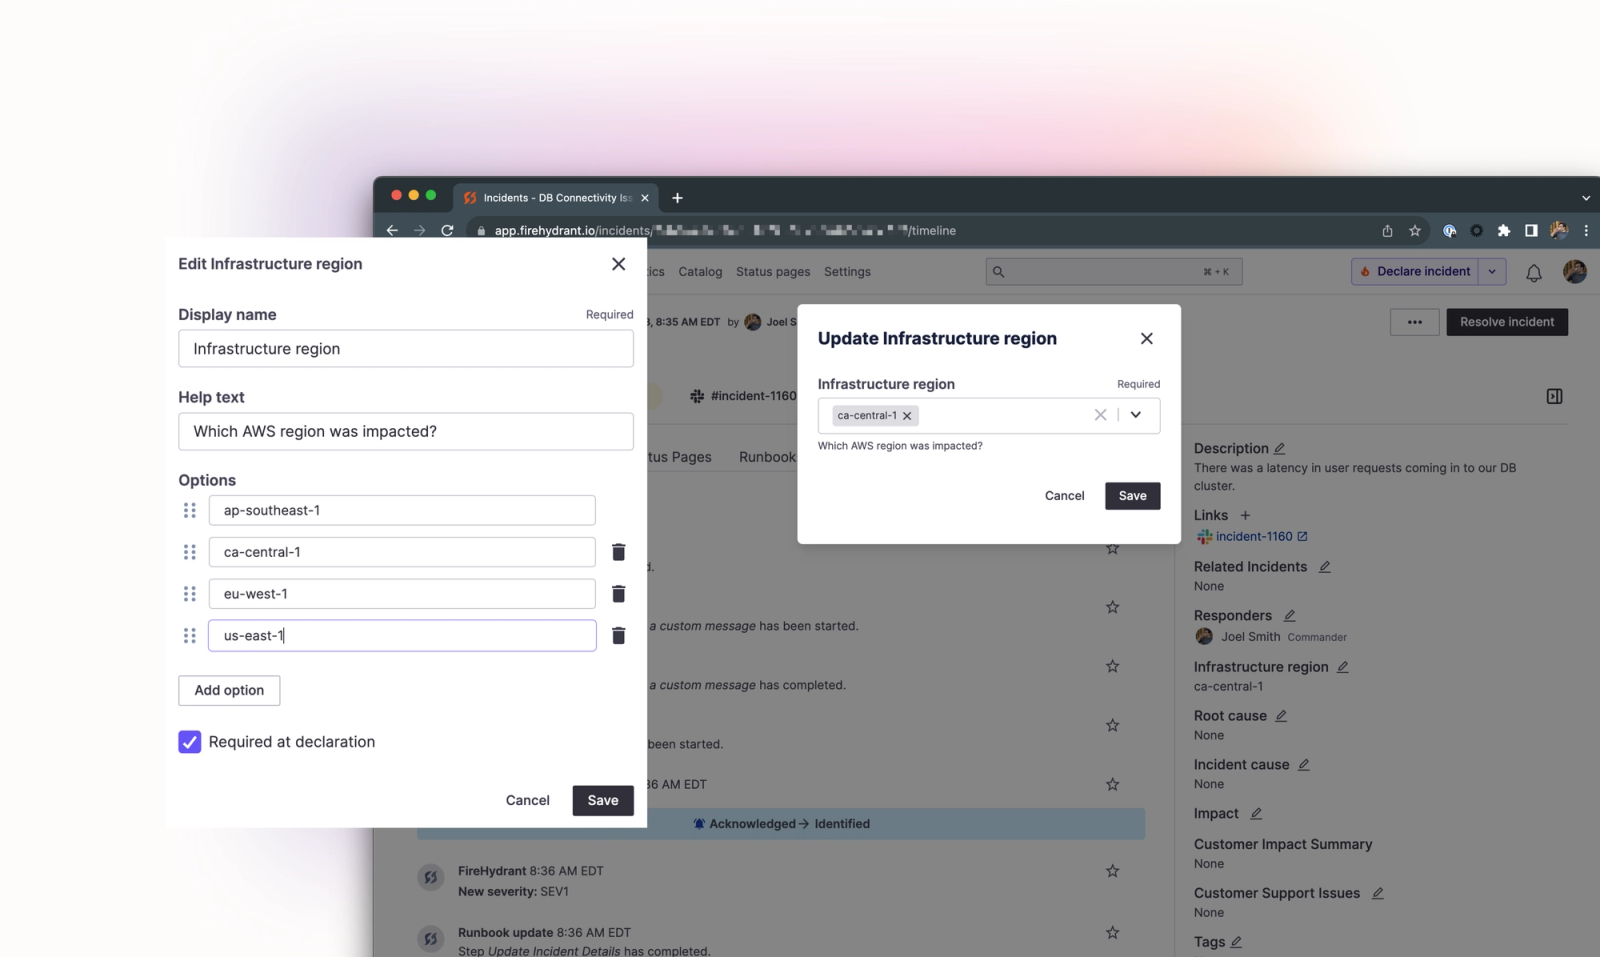Star the Runbook update timeline entry
Screen dimensions: 1600x957
[1112, 933]
